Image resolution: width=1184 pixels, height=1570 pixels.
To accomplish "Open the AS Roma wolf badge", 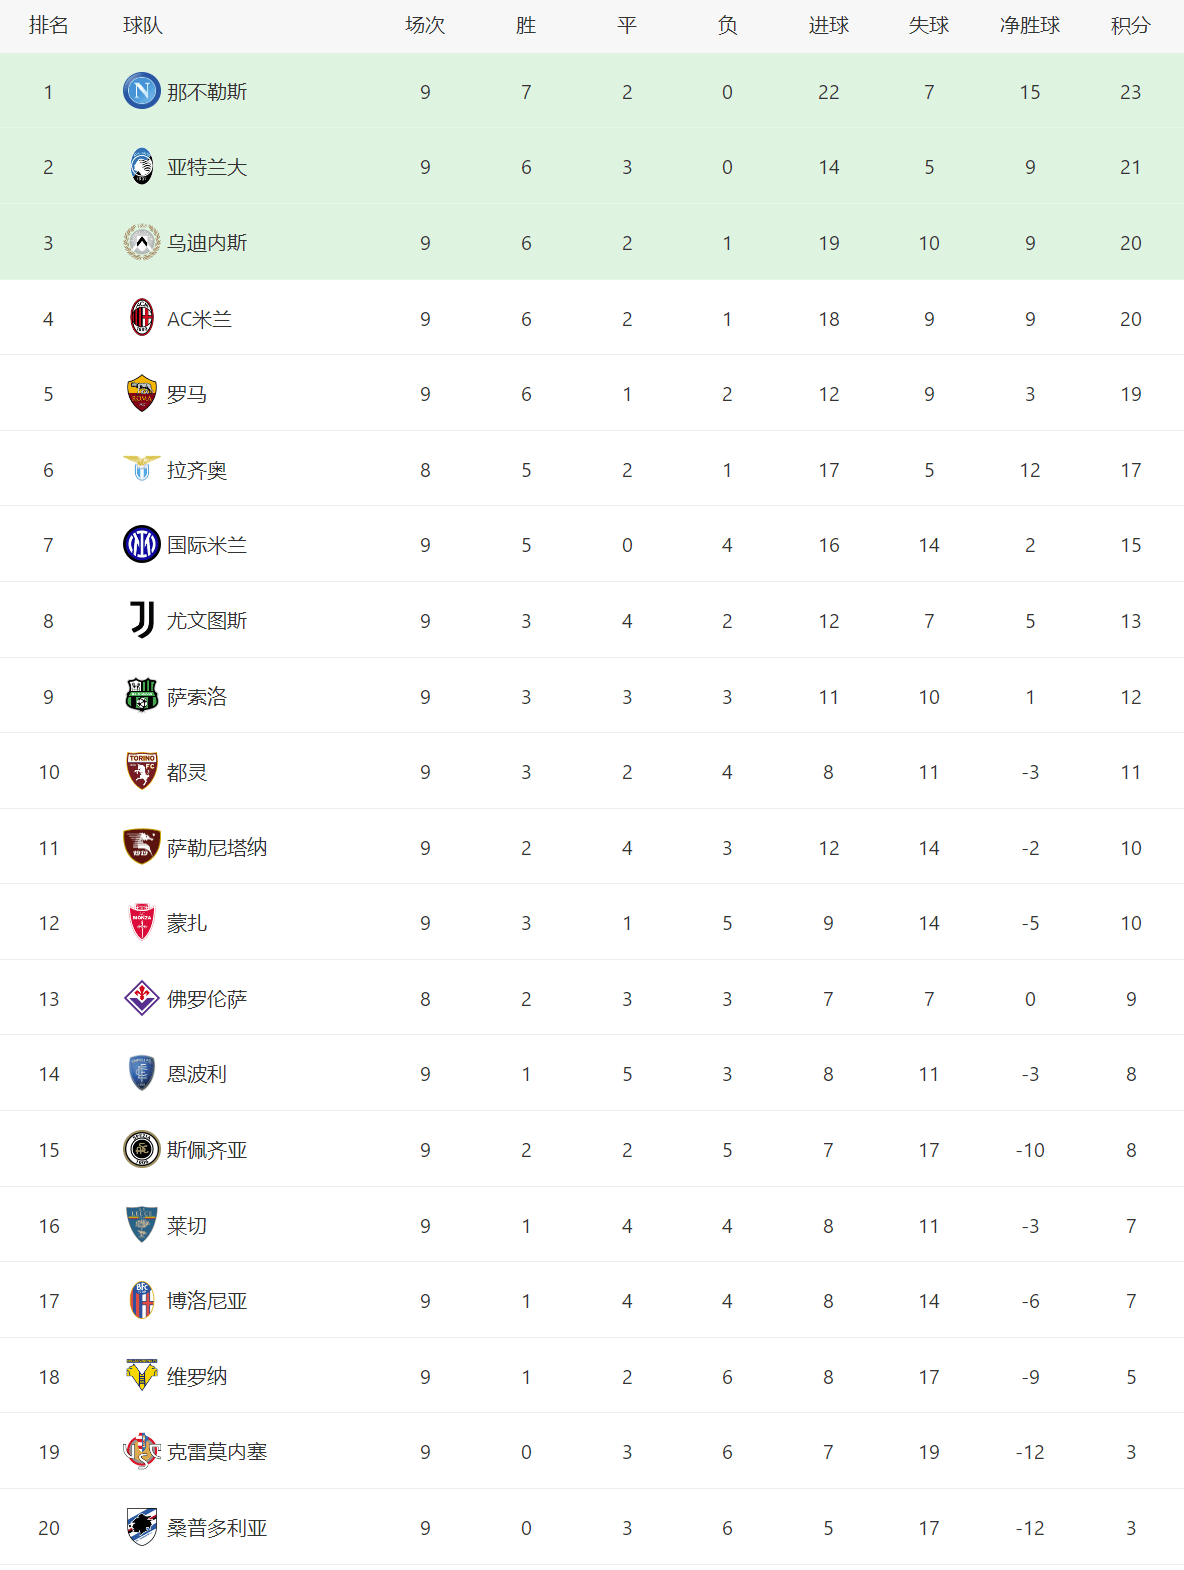I will (142, 394).
